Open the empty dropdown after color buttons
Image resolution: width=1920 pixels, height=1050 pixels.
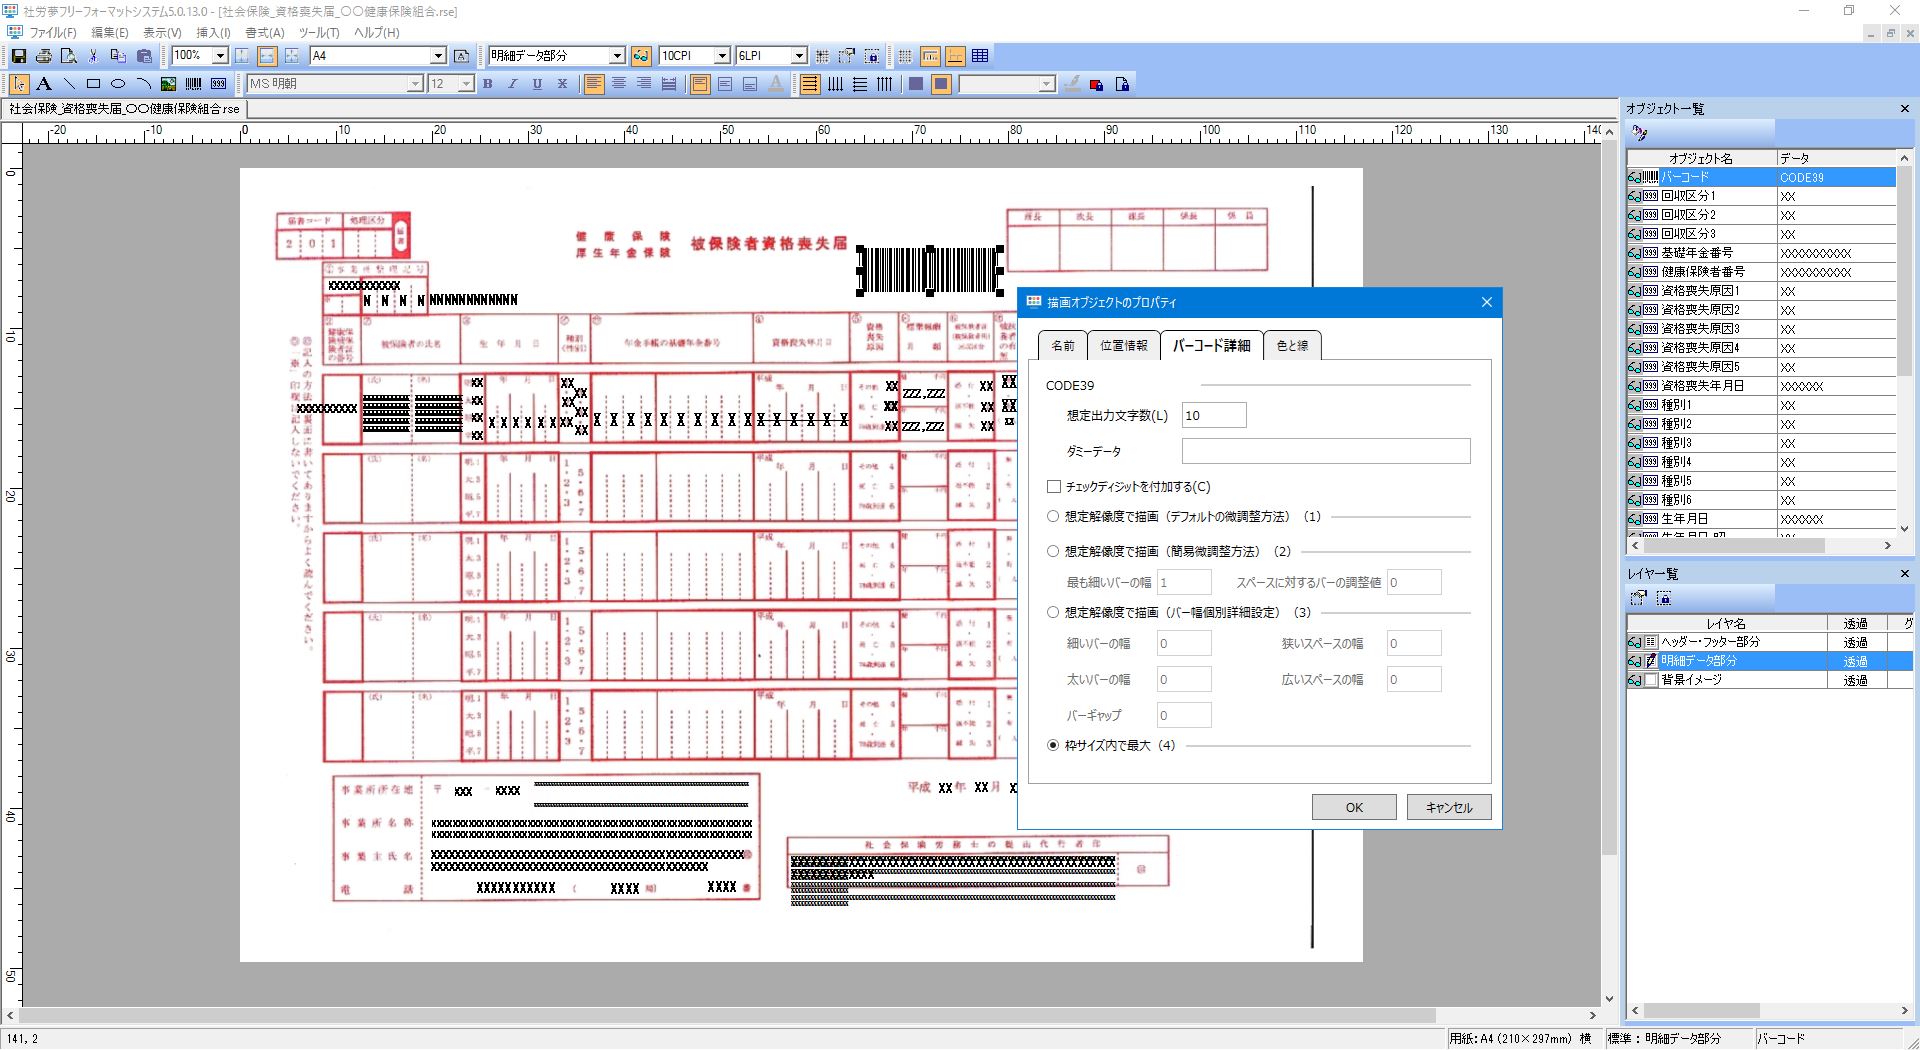point(1047,84)
